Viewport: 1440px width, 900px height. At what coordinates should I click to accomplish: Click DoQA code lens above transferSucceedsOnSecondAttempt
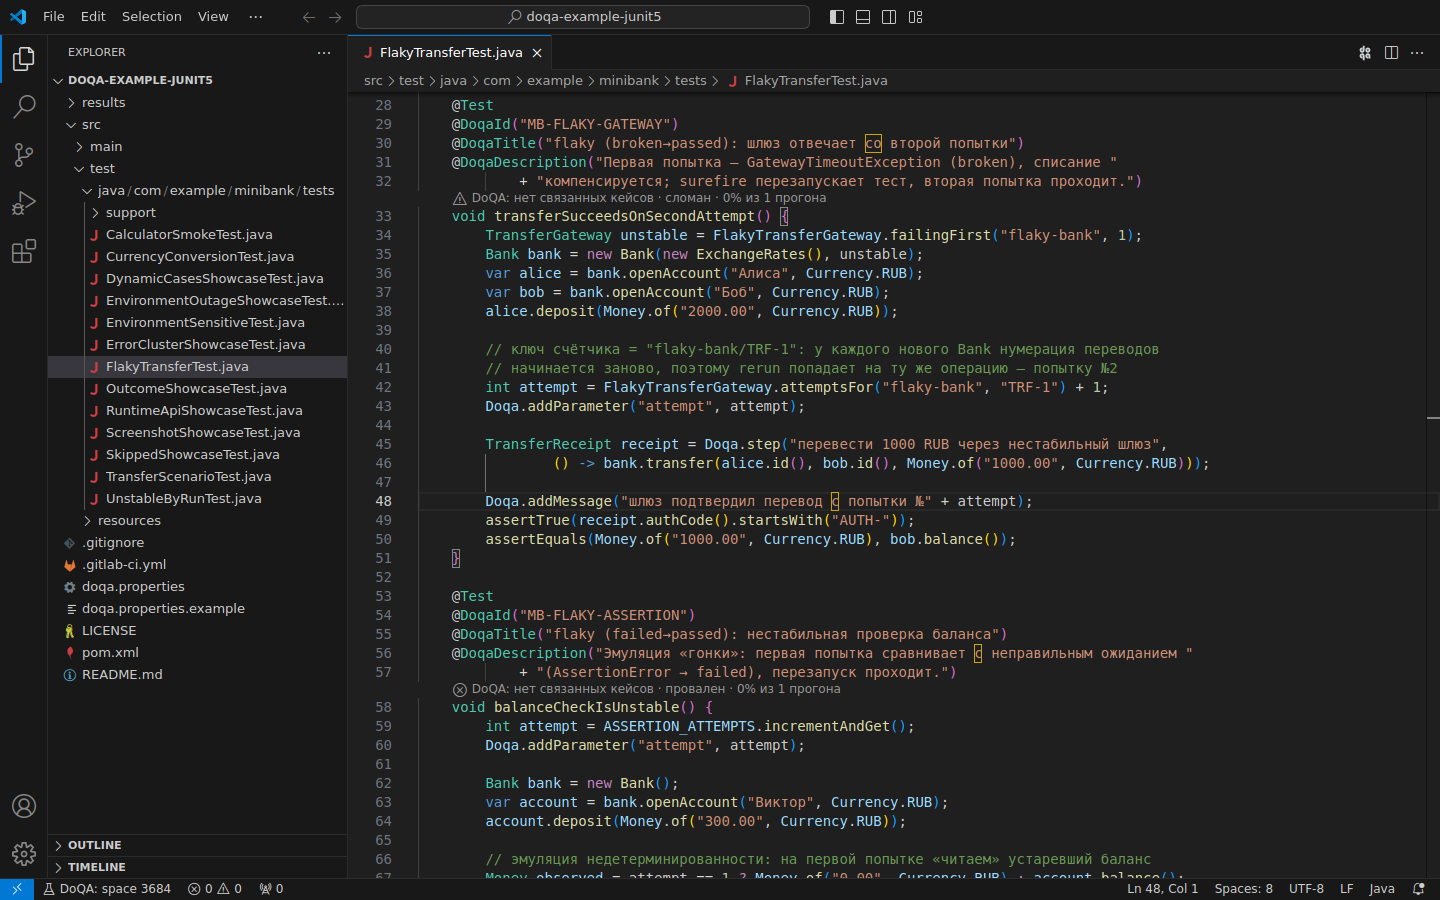(x=640, y=198)
